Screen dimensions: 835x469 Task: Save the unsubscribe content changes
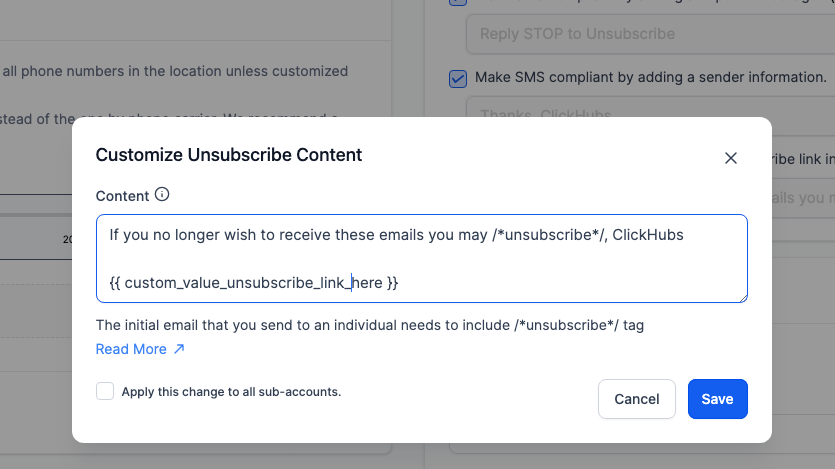click(x=717, y=399)
